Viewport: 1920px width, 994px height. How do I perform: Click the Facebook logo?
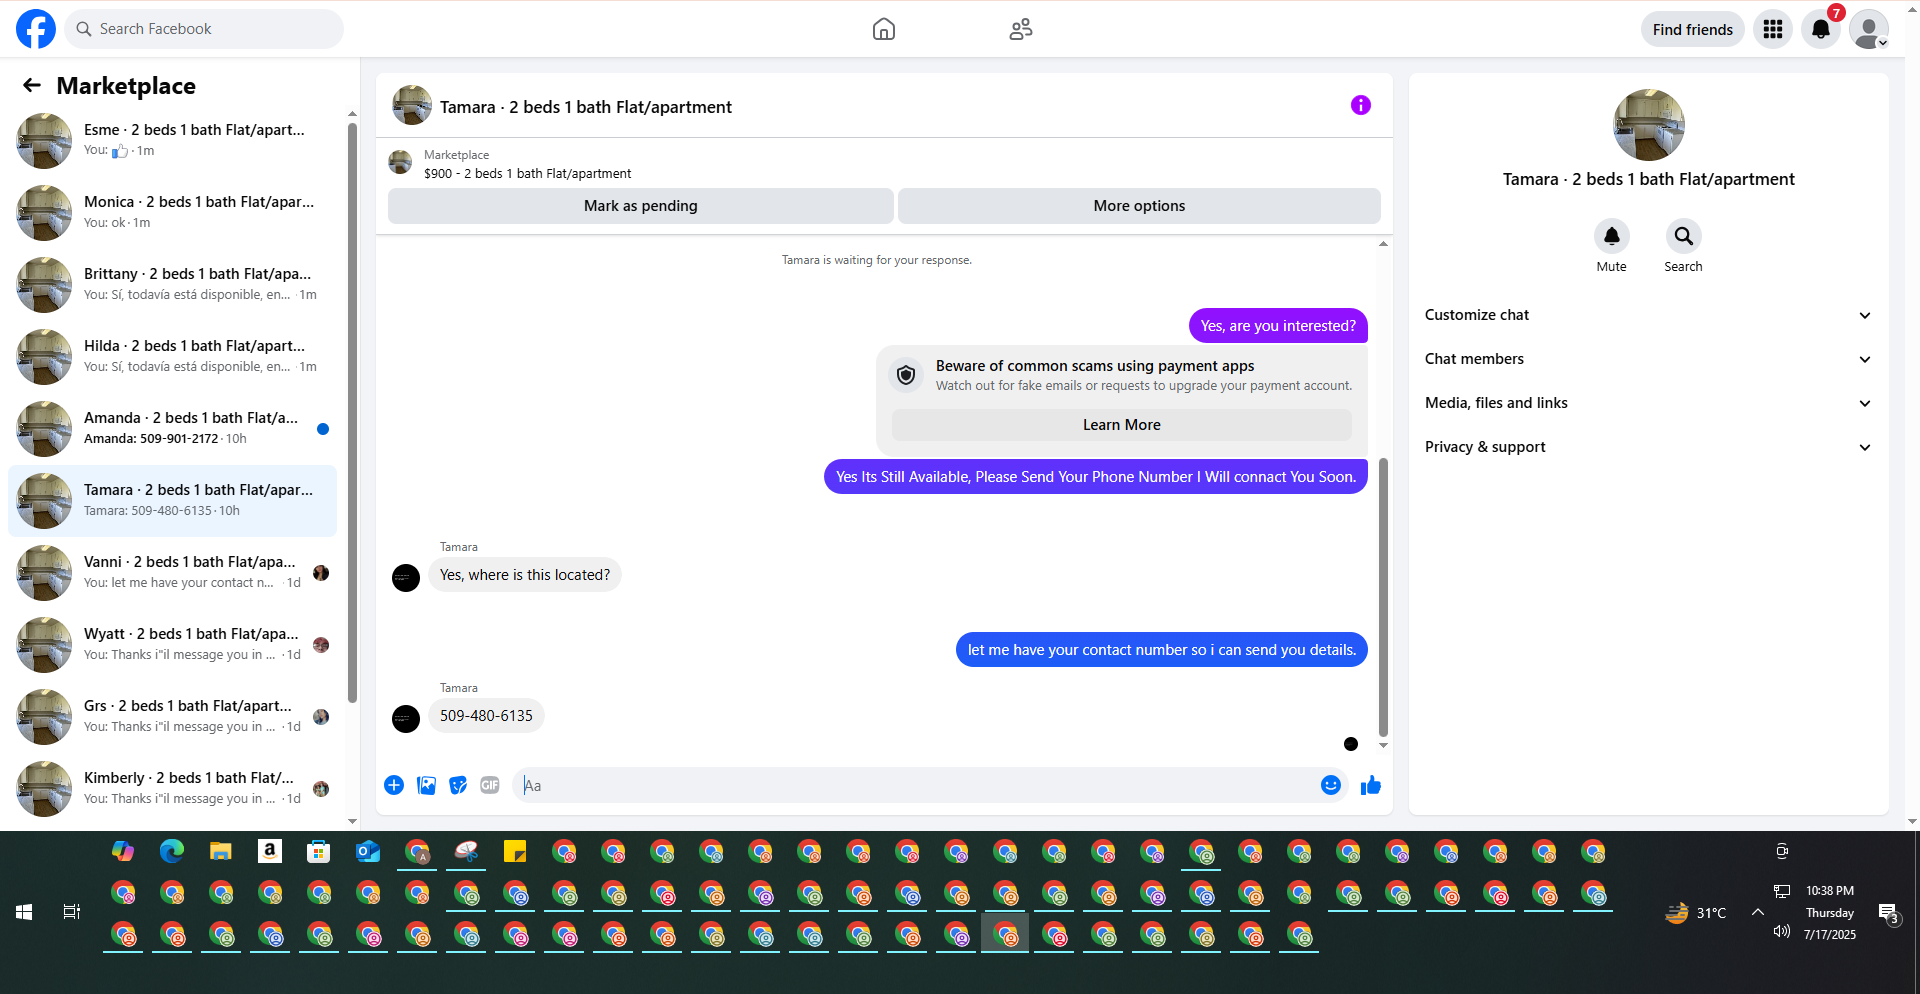(36, 29)
